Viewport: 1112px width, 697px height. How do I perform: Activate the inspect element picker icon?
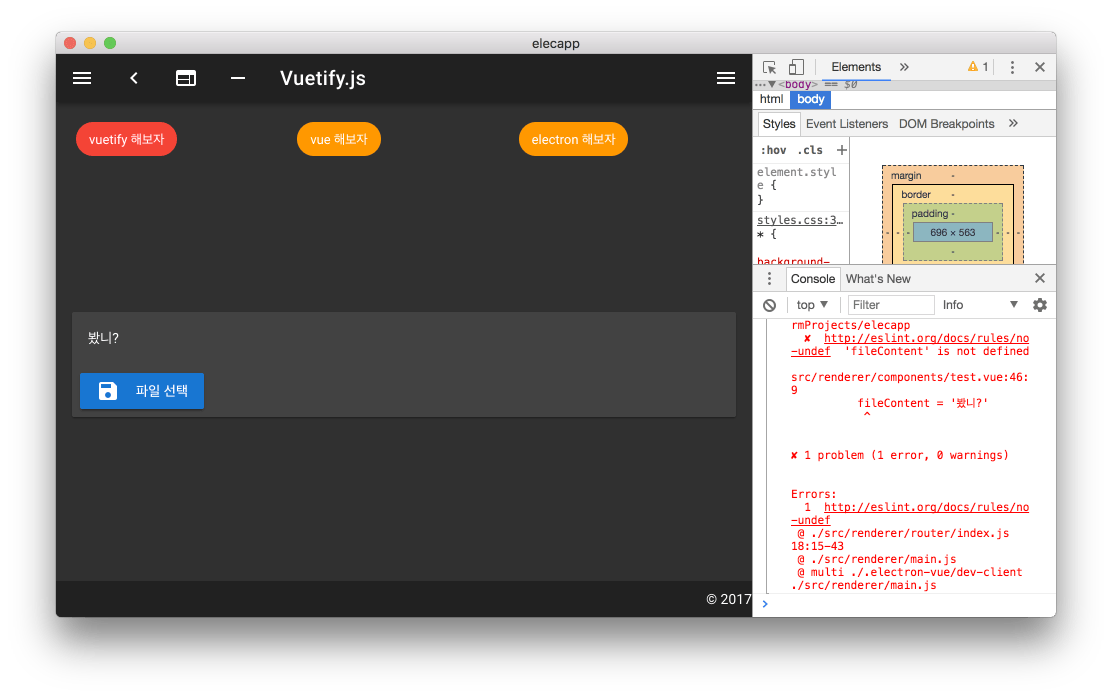pos(769,67)
